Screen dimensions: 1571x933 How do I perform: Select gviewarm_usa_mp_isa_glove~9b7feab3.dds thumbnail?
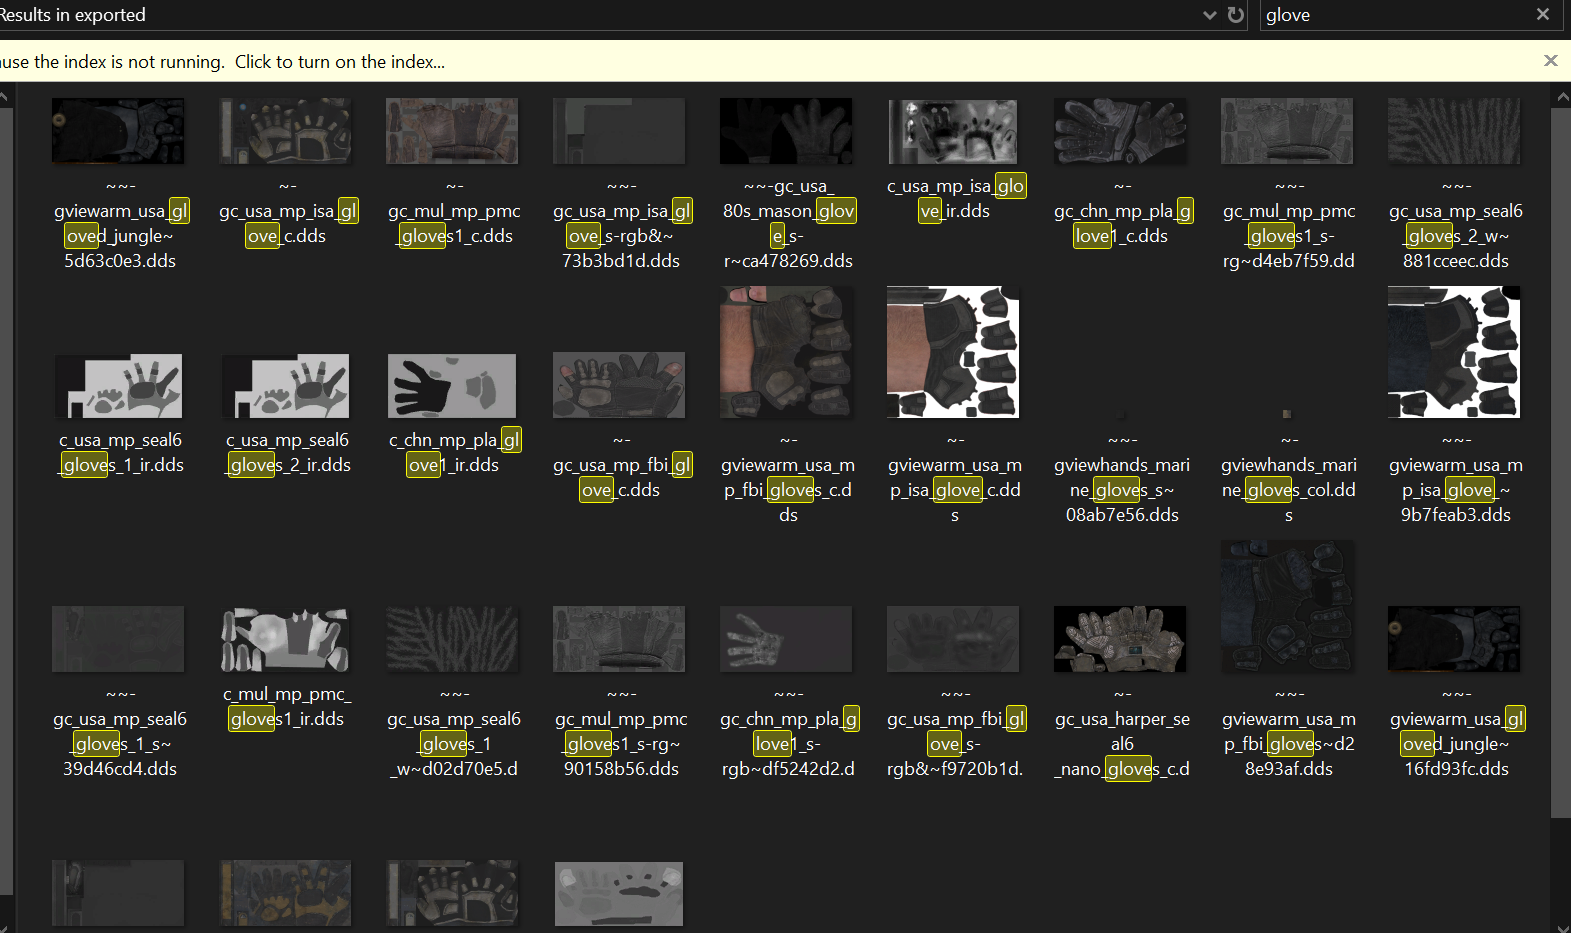(x=1454, y=352)
